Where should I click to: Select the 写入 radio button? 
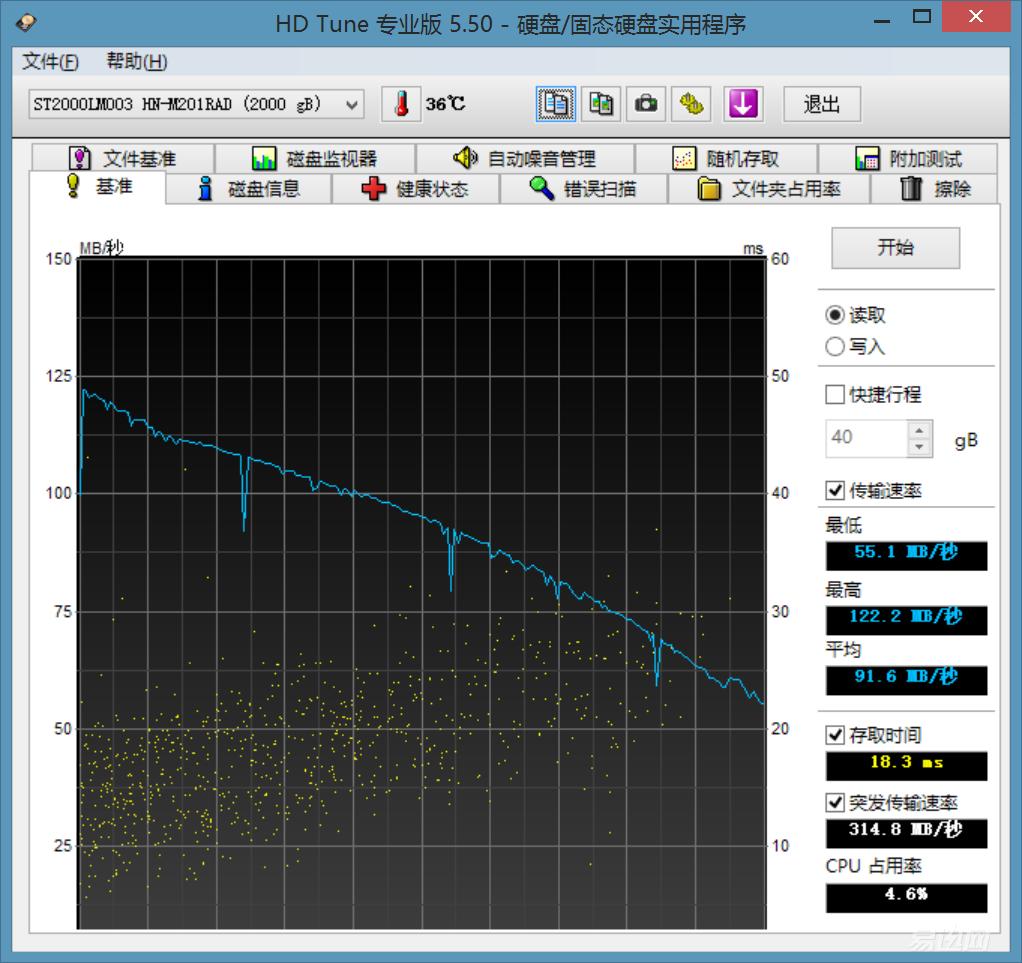(835, 347)
